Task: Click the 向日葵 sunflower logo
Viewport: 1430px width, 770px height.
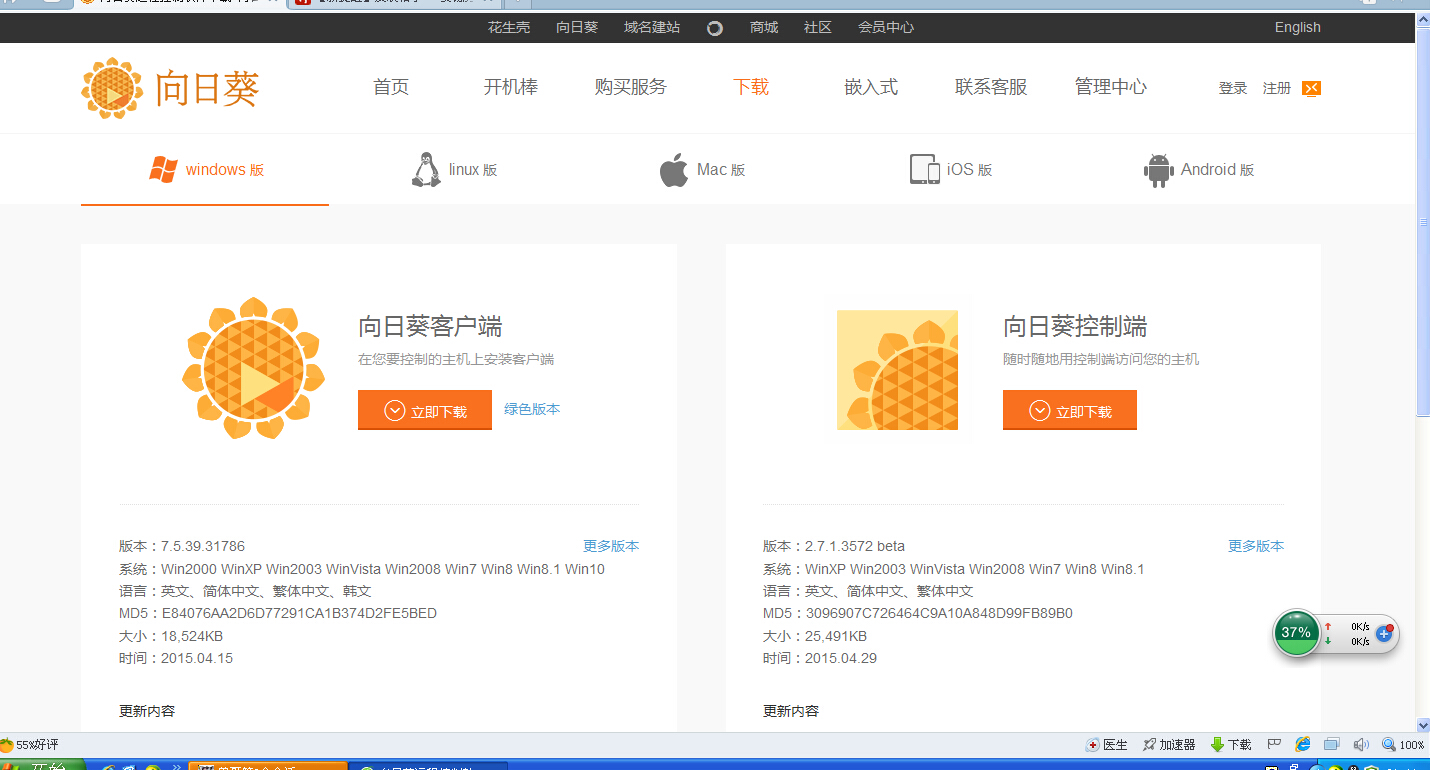Action: 170,88
